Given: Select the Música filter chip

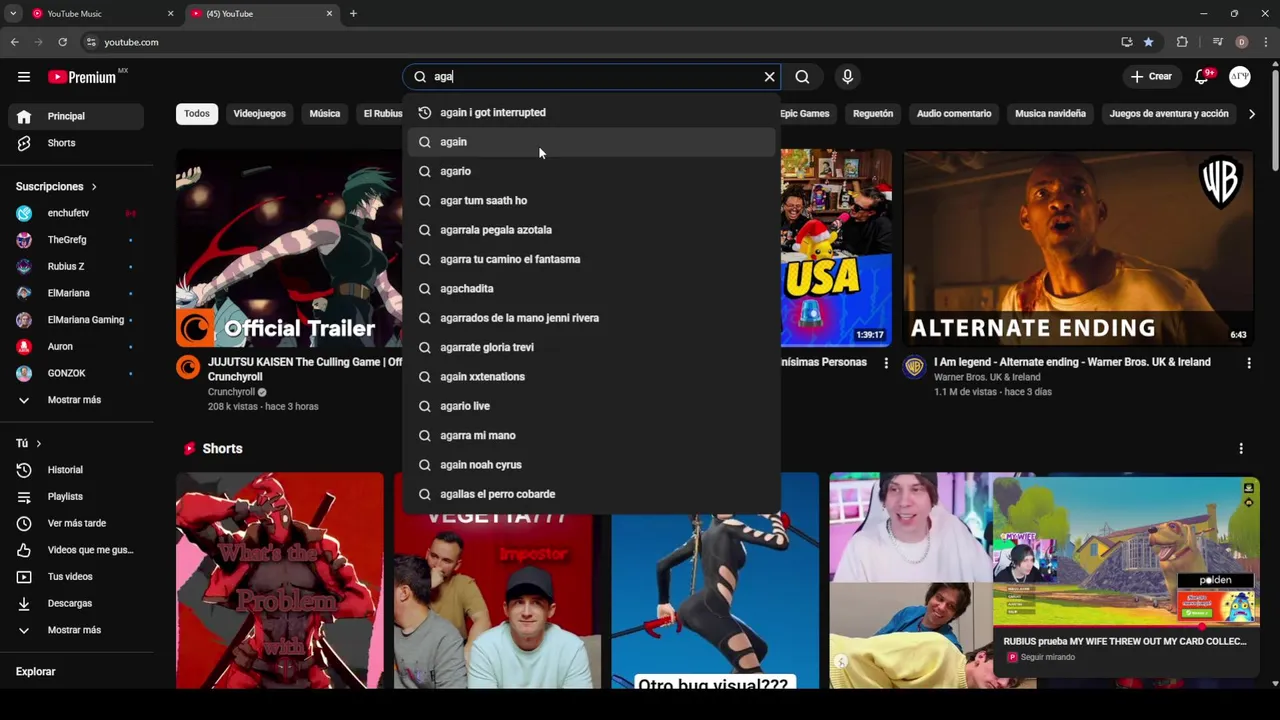Looking at the screenshot, I should (325, 114).
